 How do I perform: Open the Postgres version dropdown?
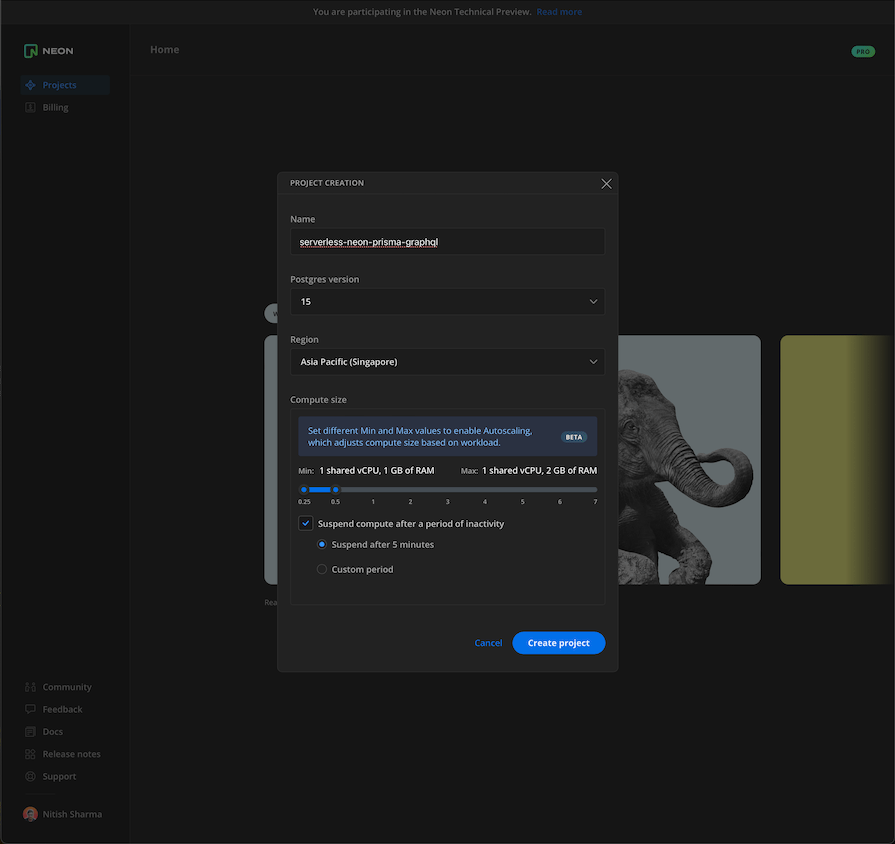pos(447,301)
